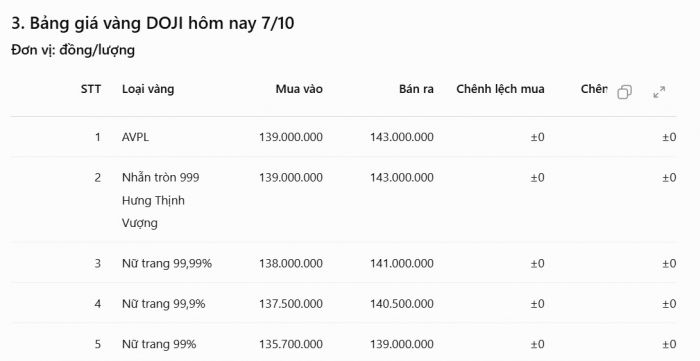Click buy price 135.700.000 in row 5

[291, 344]
